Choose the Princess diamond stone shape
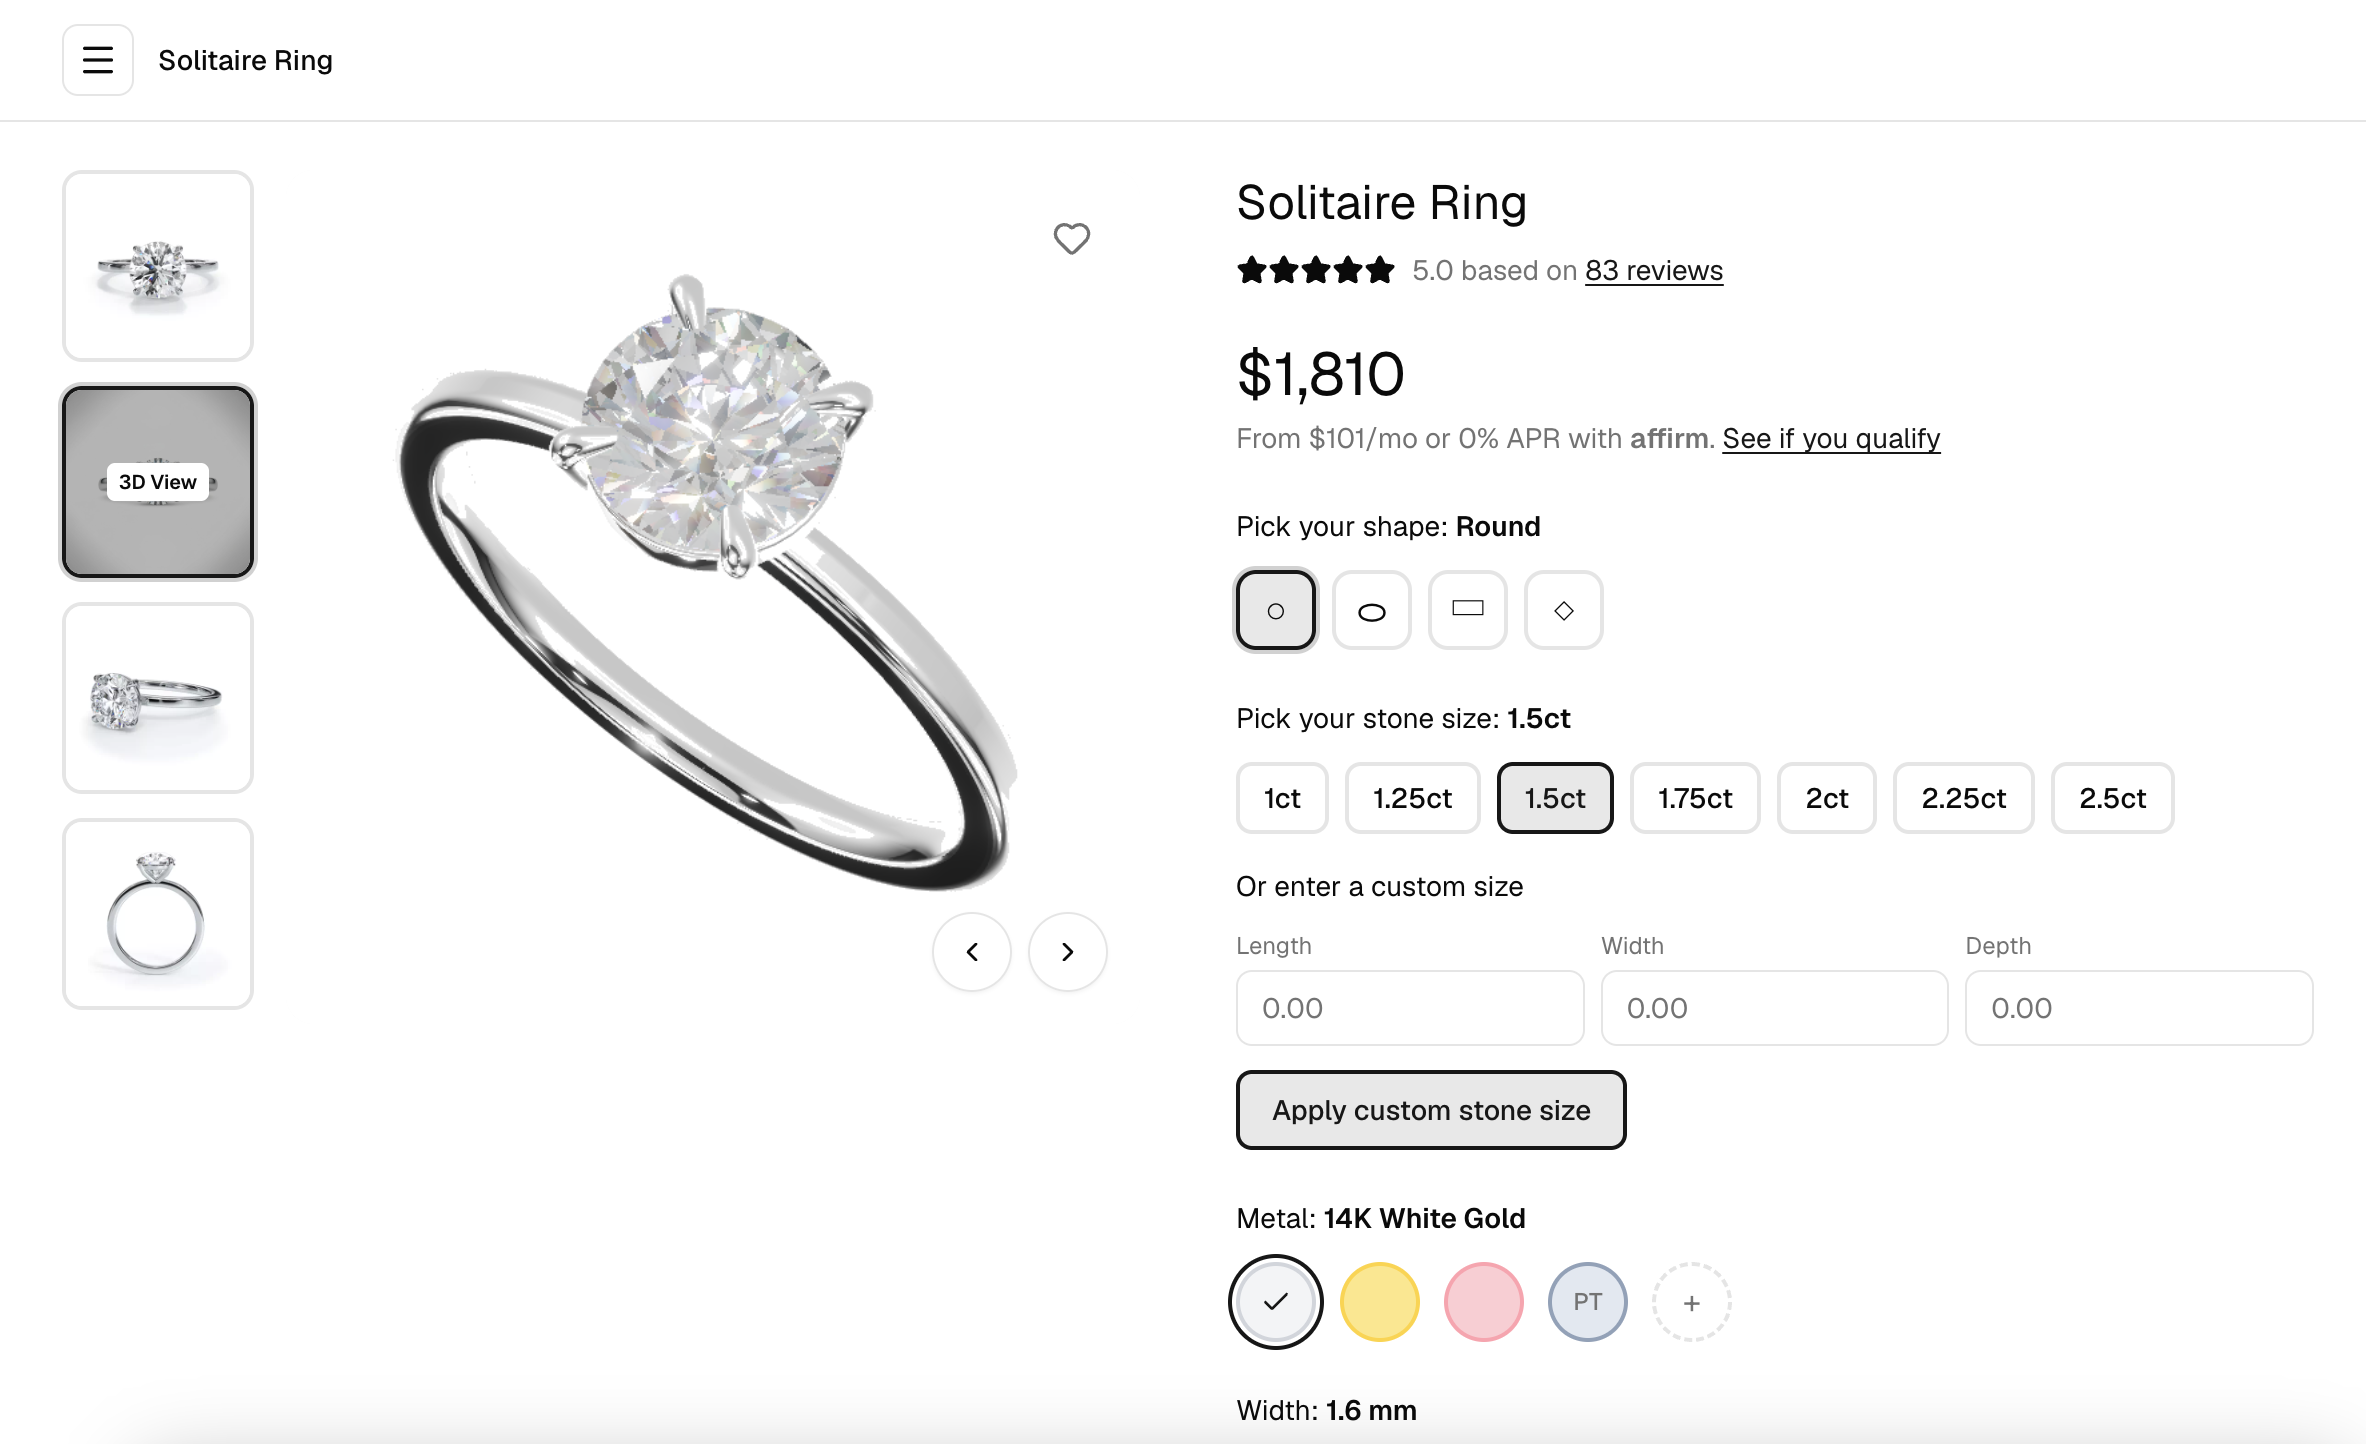This screenshot has height=1444, width=2366. 1563,610
